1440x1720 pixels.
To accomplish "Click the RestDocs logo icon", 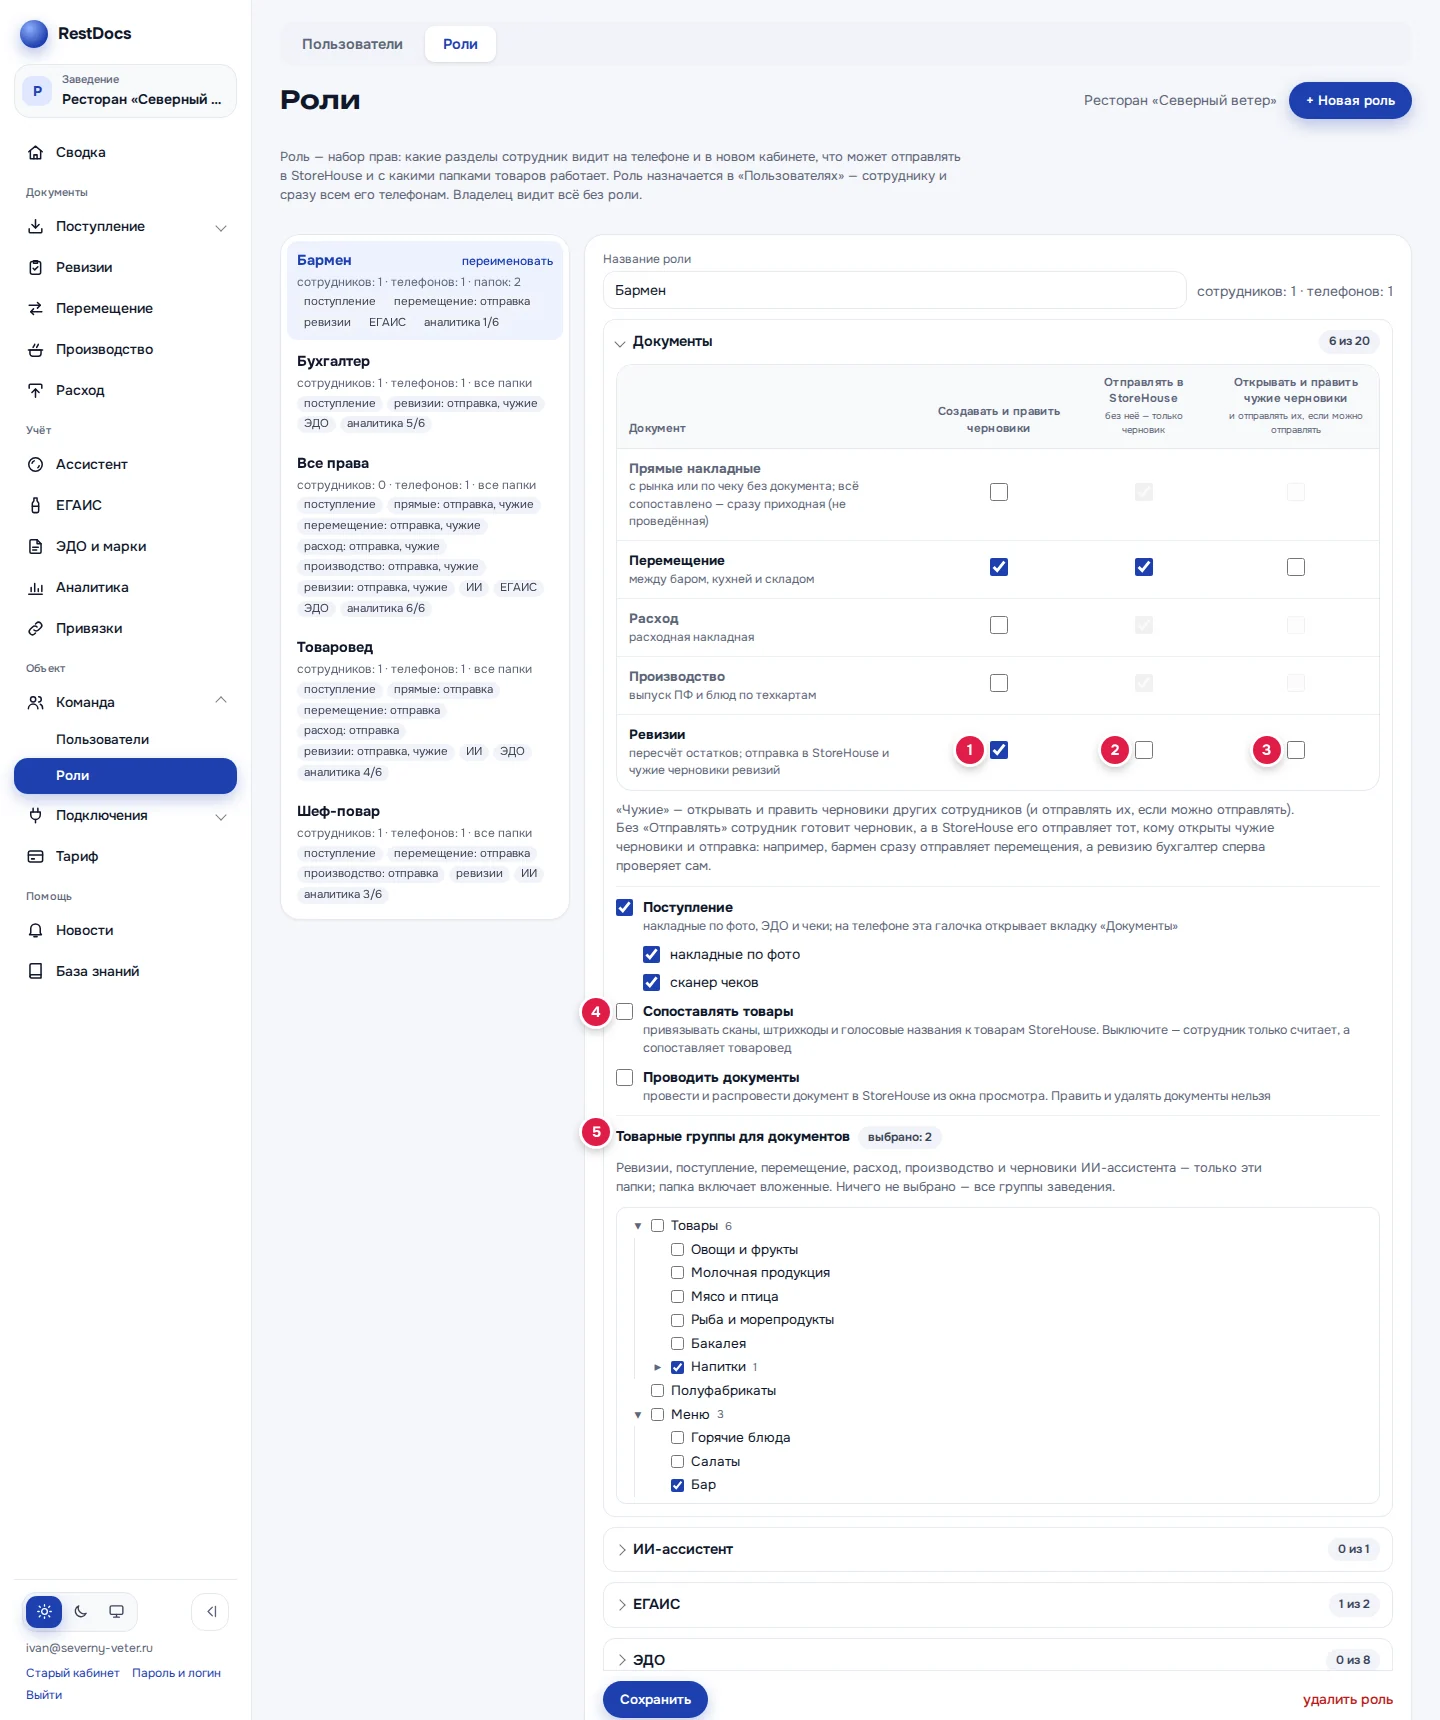I will pyautogui.click(x=34, y=34).
